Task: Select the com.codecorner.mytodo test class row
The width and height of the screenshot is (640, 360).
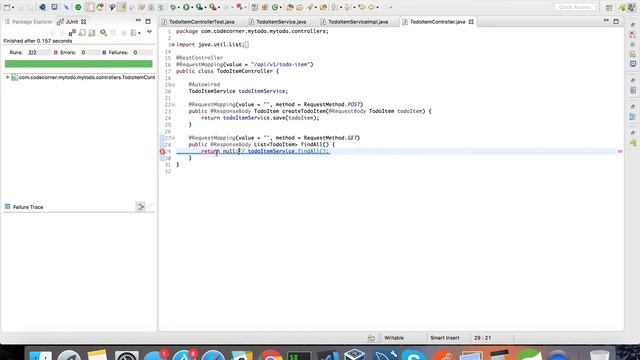Action: [x=83, y=77]
